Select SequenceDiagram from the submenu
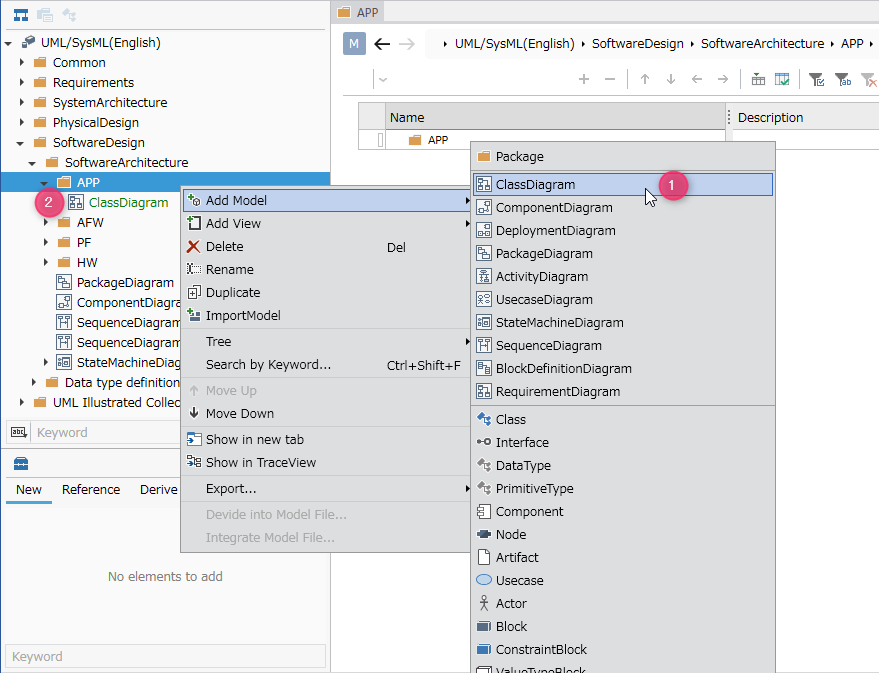Image resolution: width=879 pixels, height=673 pixels. (623, 345)
